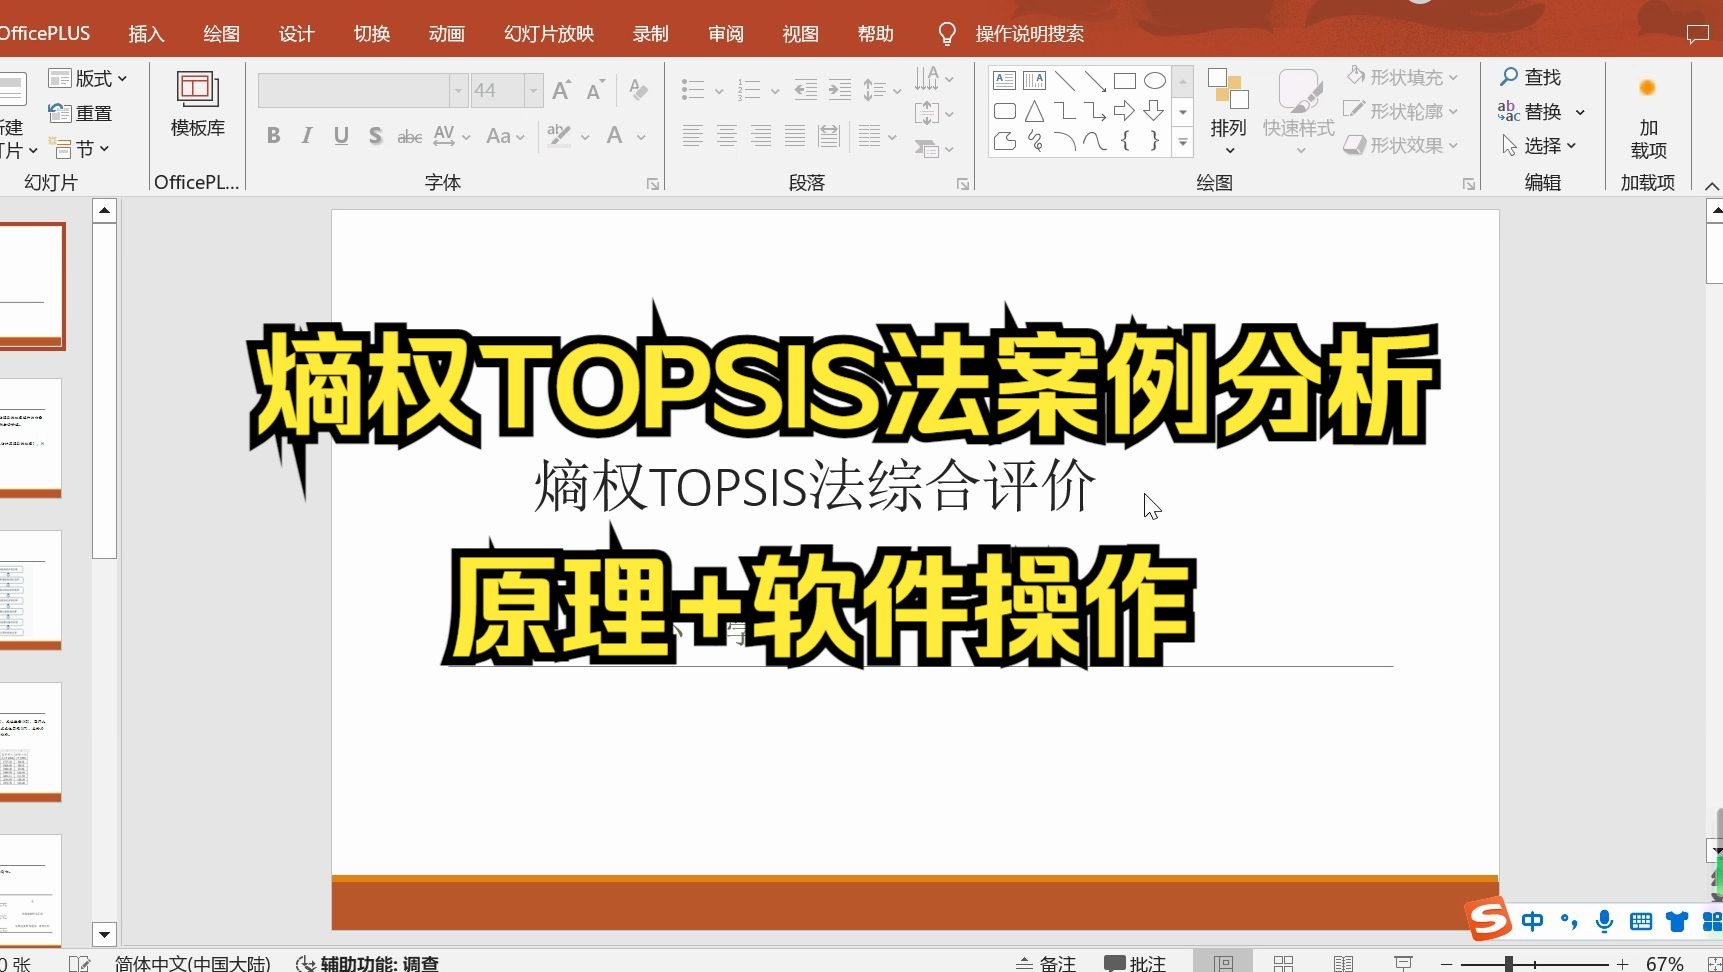This screenshot has height=972, width=1723.
Task: Switch to the 切换 transitions tab
Action: (x=371, y=34)
